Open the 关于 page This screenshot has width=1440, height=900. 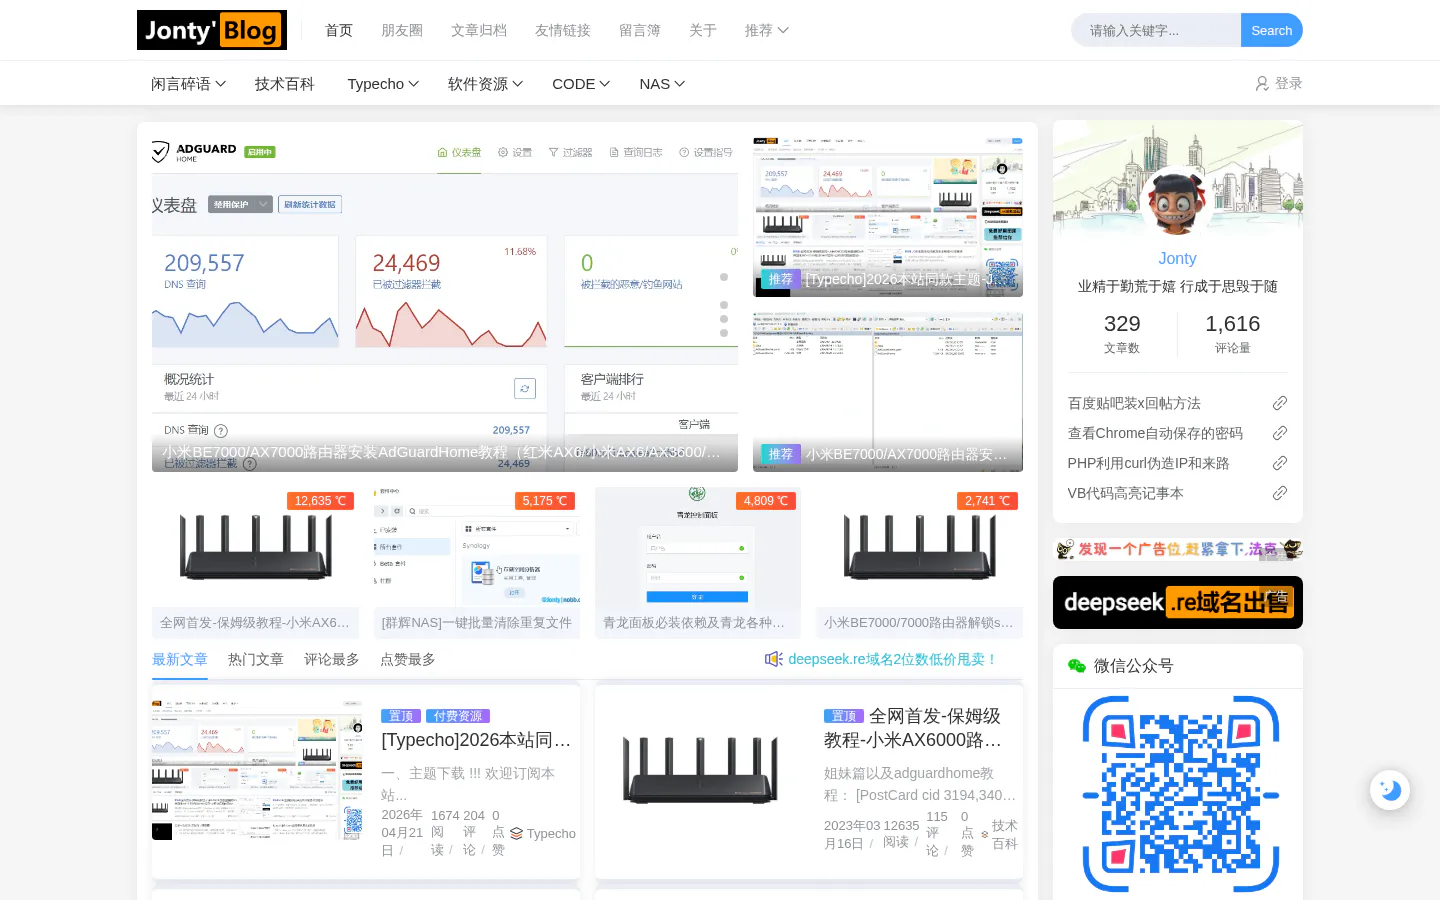coord(703,31)
